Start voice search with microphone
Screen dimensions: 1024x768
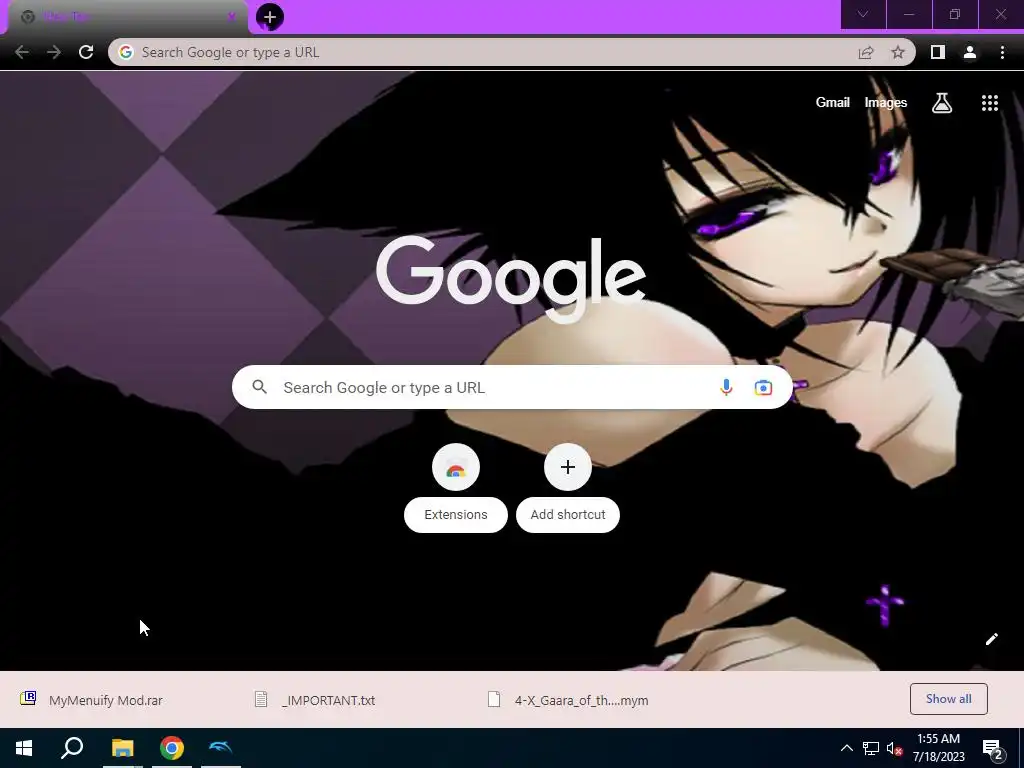726,387
